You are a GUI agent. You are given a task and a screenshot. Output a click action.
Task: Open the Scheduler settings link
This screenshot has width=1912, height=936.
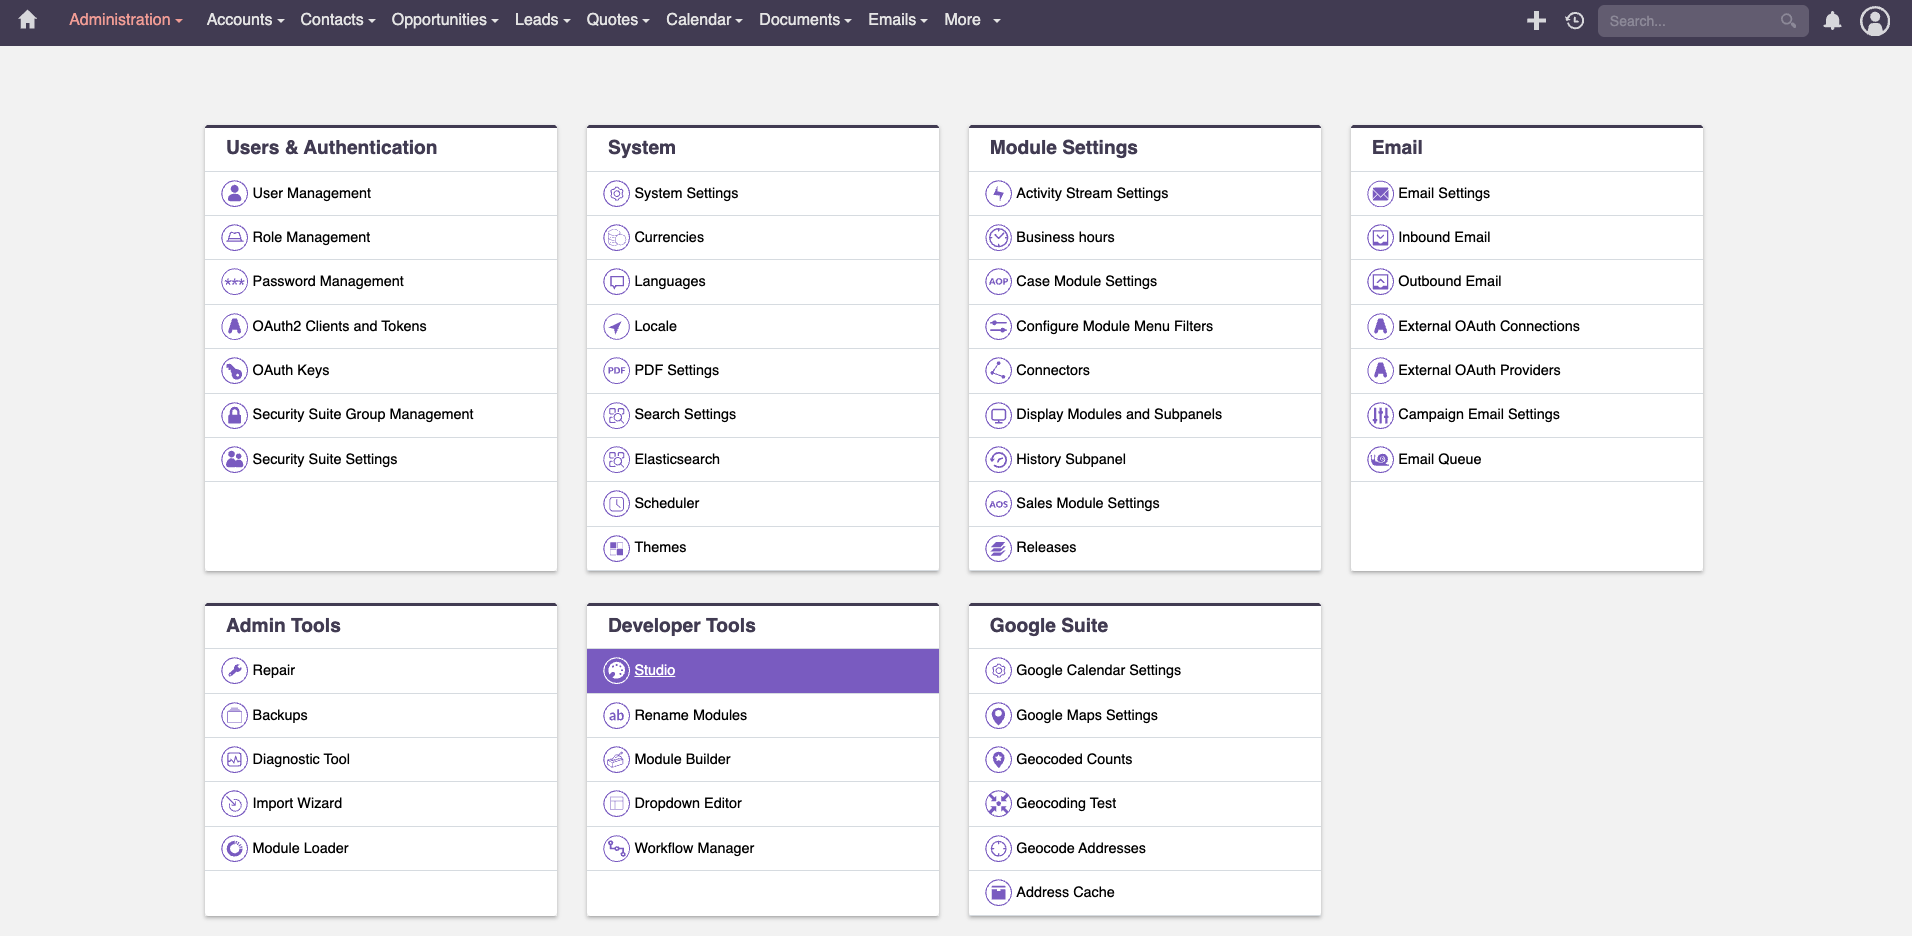coord(666,504)
